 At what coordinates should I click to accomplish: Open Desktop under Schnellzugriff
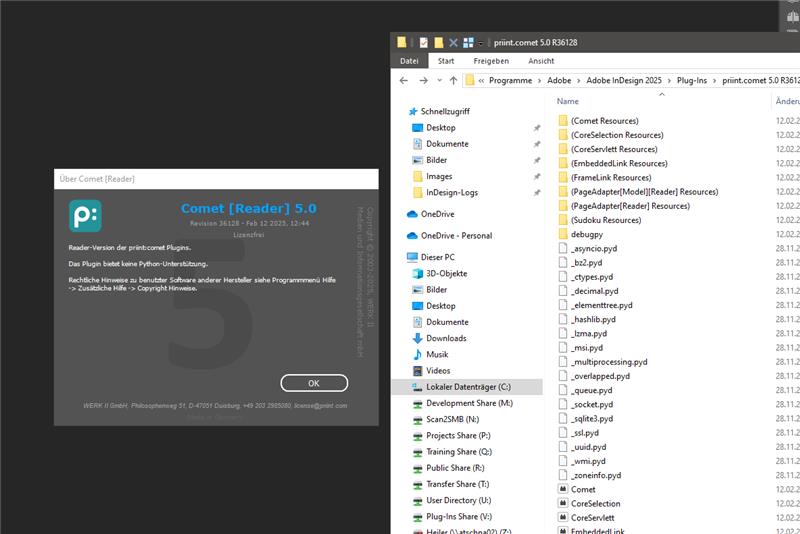441,128
